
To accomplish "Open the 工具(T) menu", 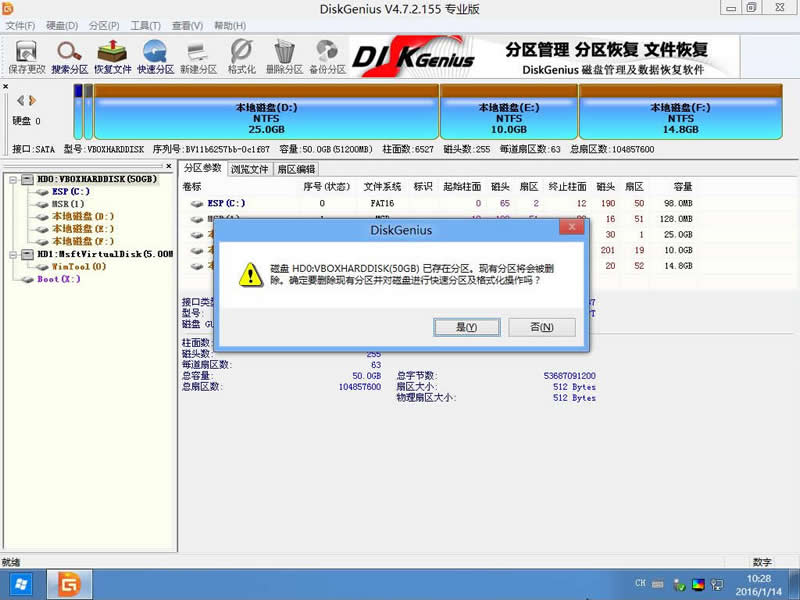I will pyautogui.click(x=145, y=25).
